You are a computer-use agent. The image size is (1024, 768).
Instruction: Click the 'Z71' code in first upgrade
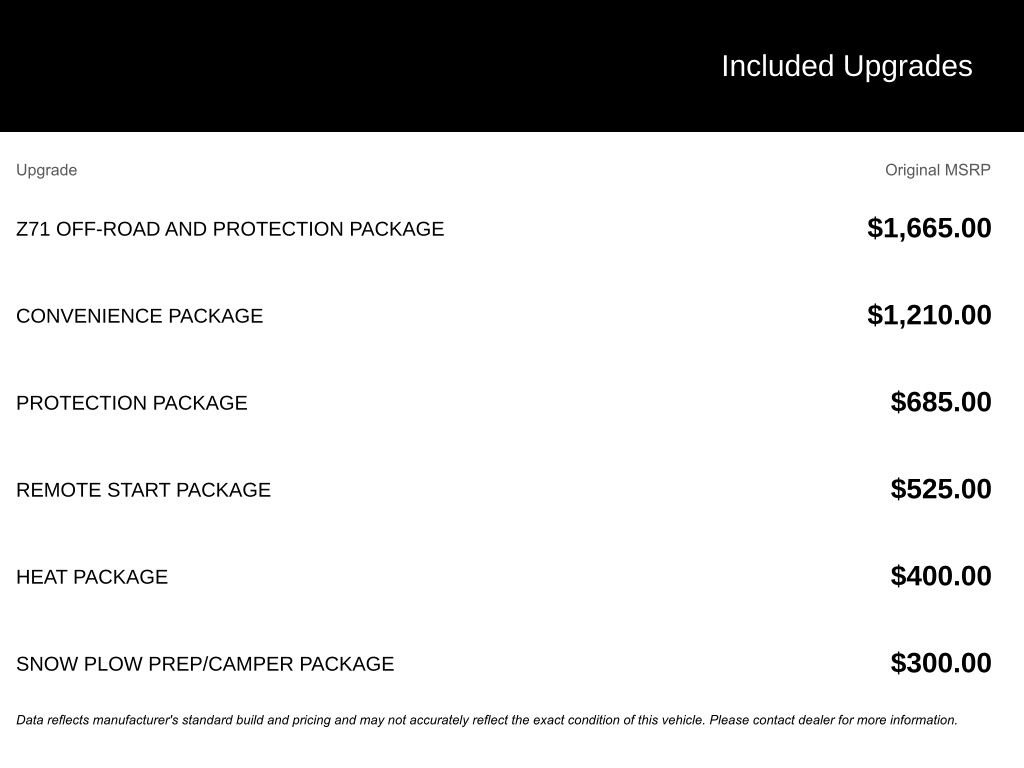(33, 229)
